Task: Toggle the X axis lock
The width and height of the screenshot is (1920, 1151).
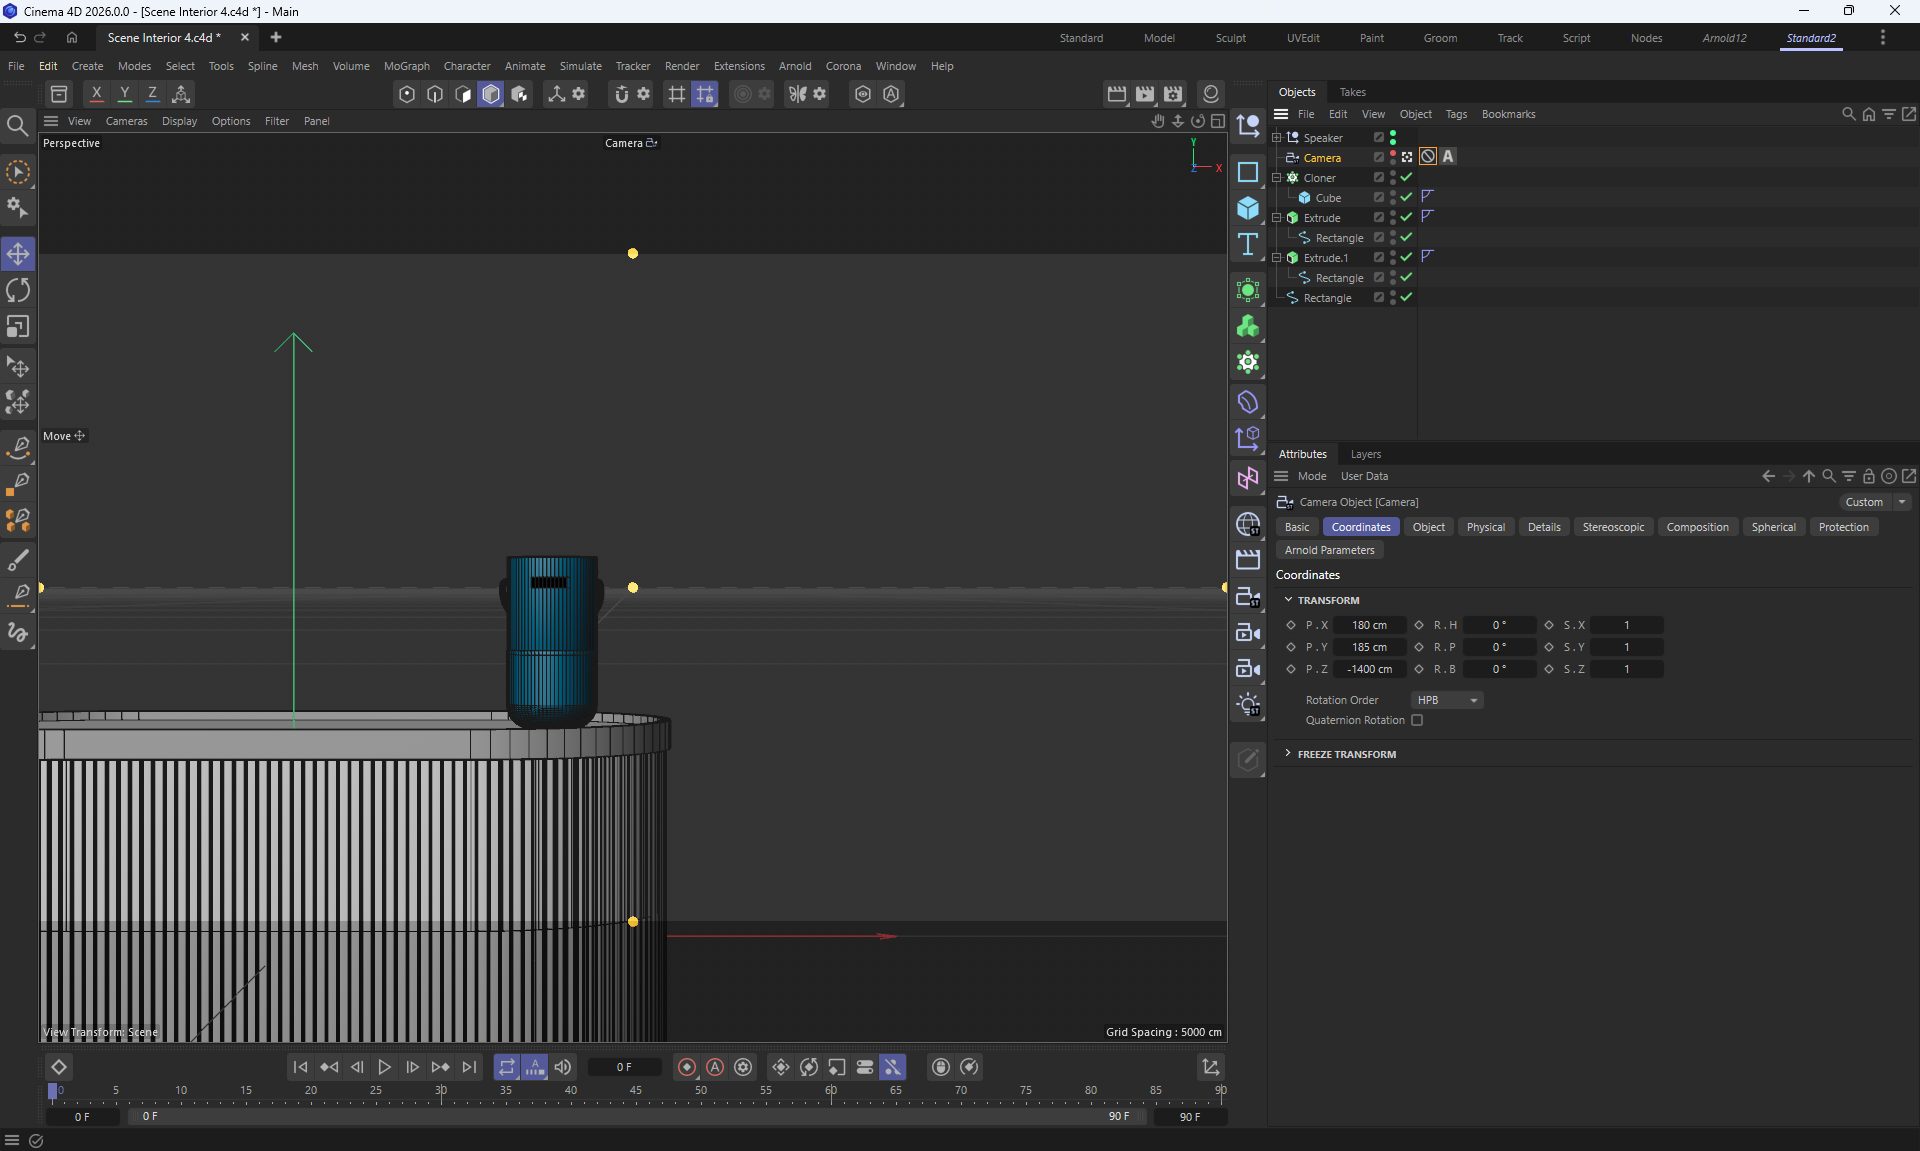Action: 97,94
